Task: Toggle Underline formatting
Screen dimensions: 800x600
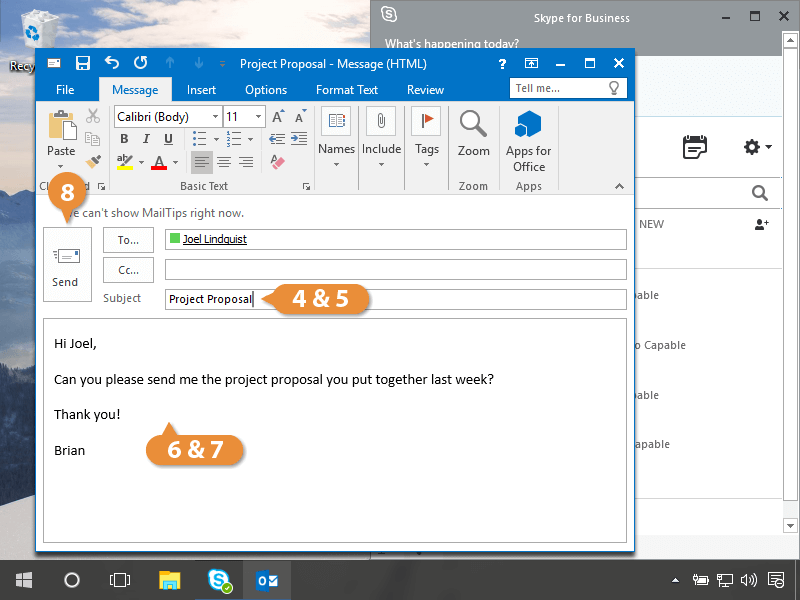Action: 166,140
